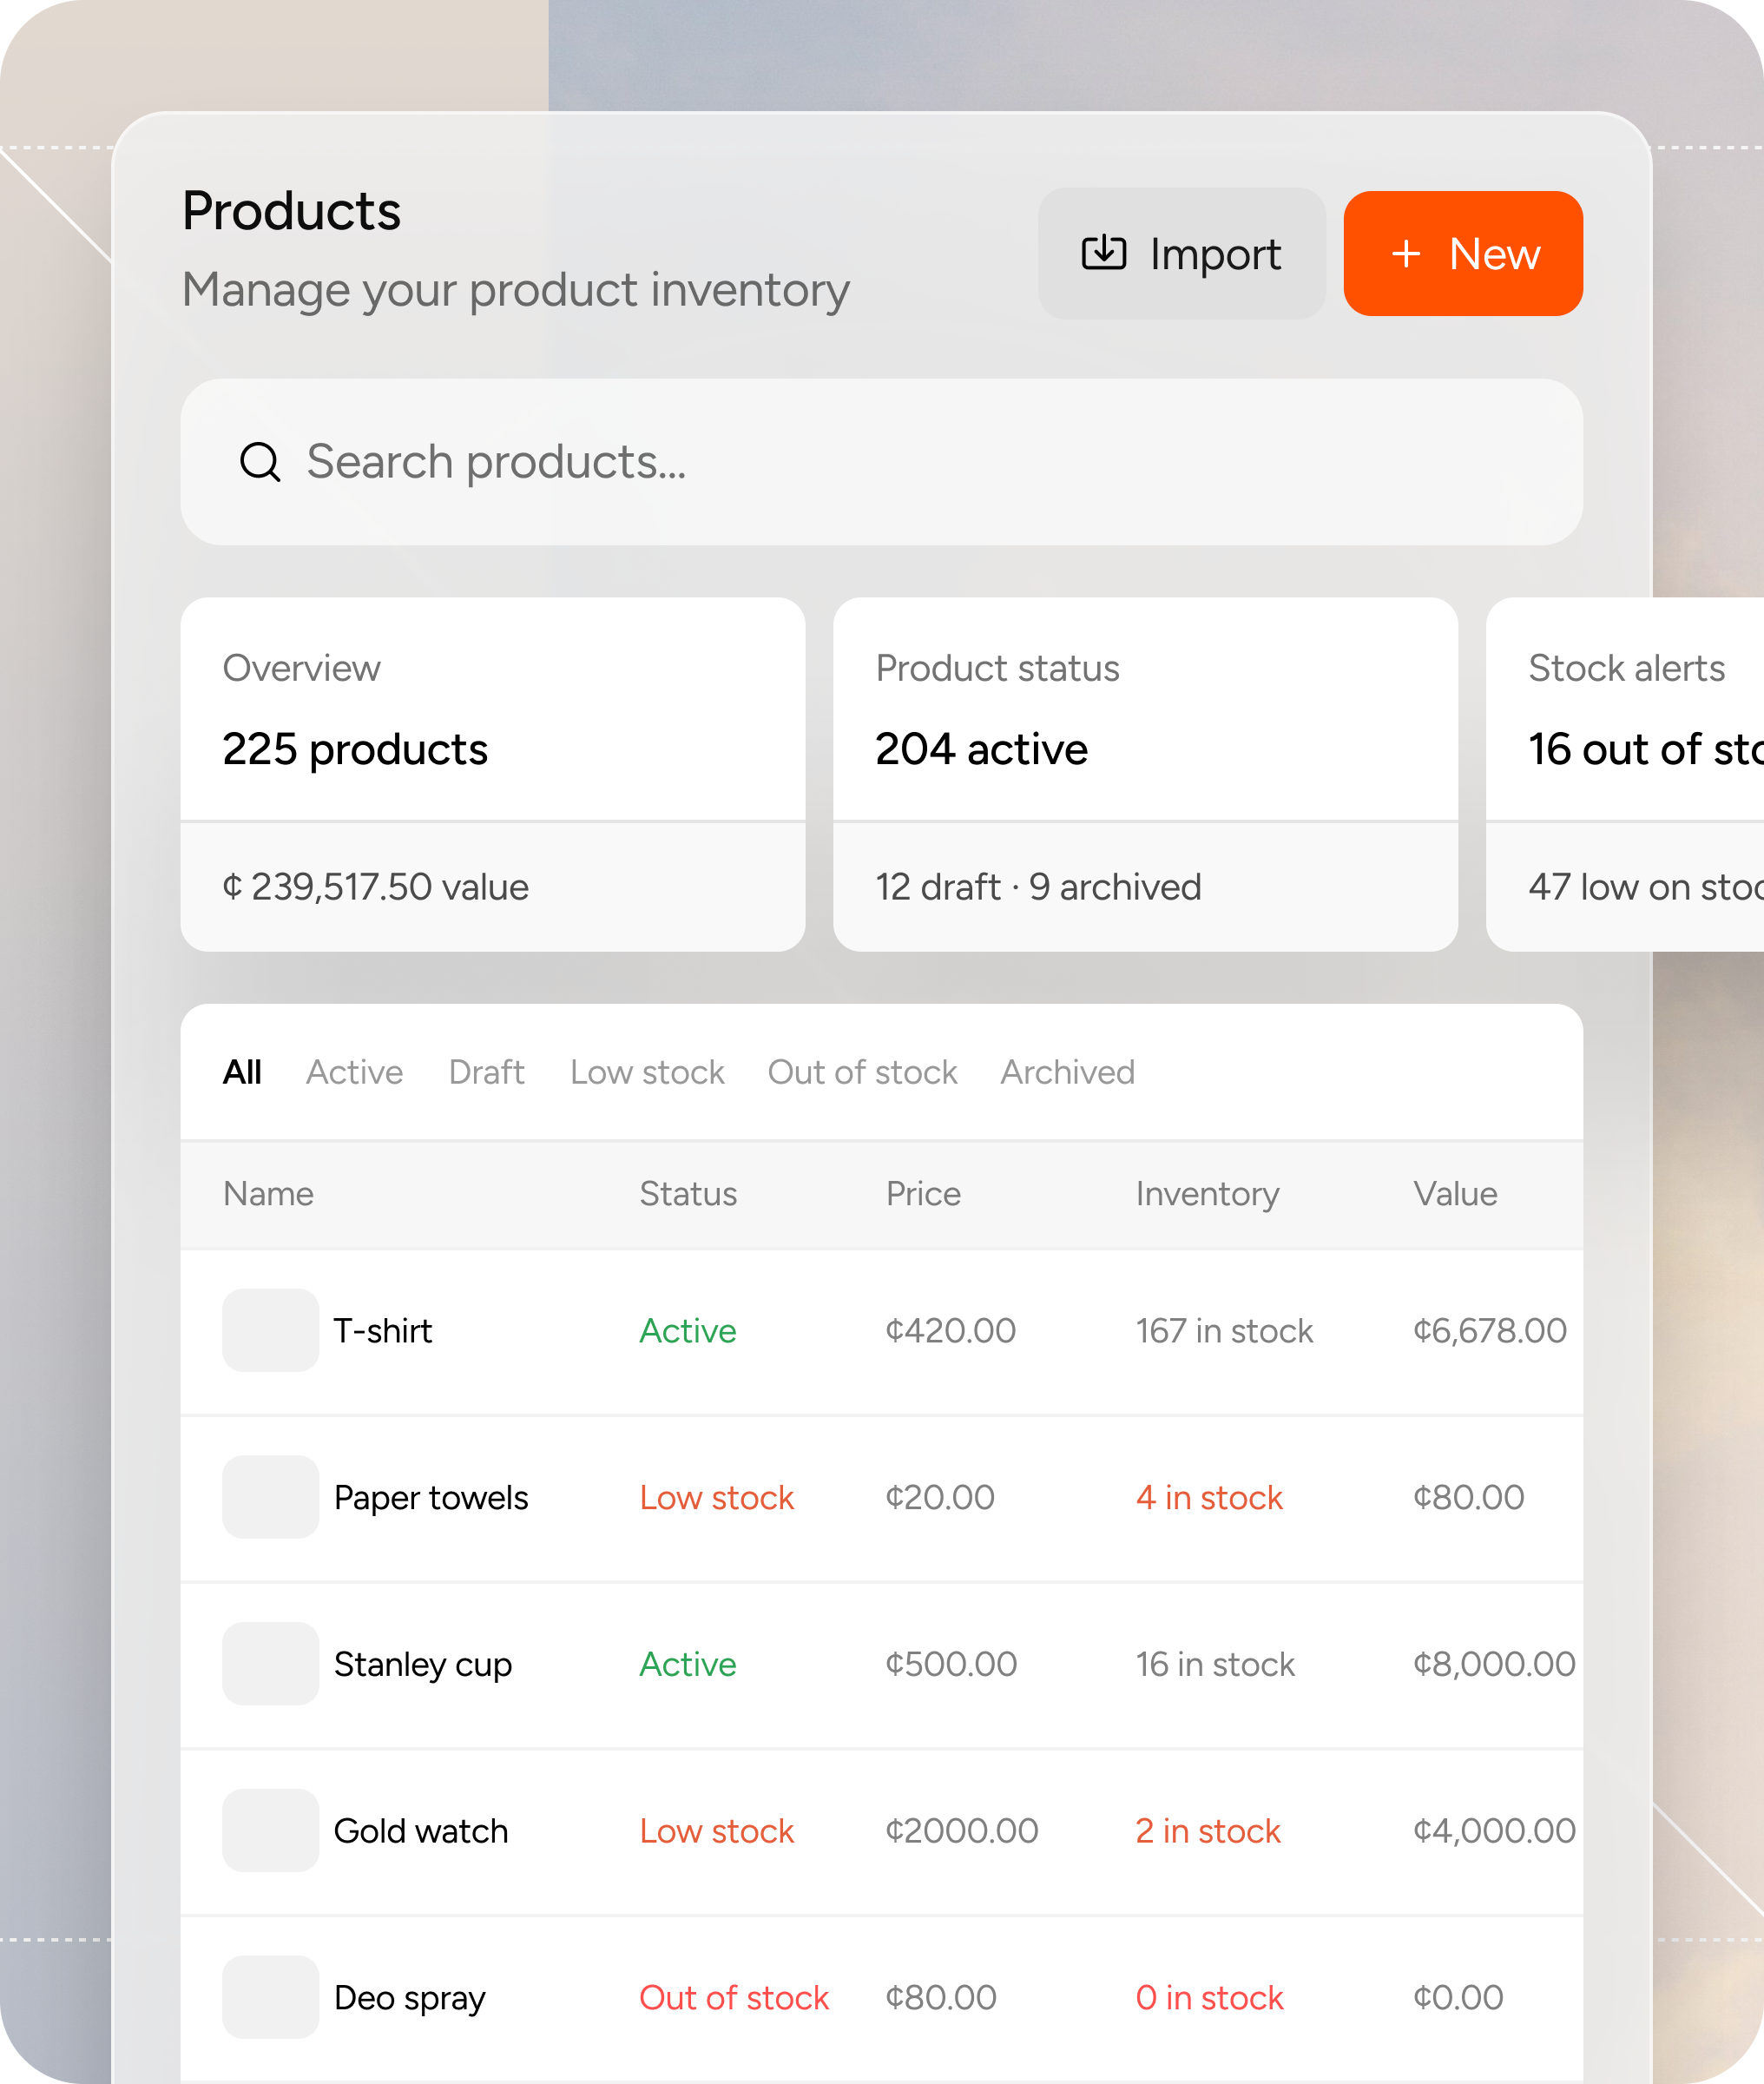Click the Stanley cup product thumbnail
The height and width of the screenshot is (2084, 1764).
(x=270, y=1663)
